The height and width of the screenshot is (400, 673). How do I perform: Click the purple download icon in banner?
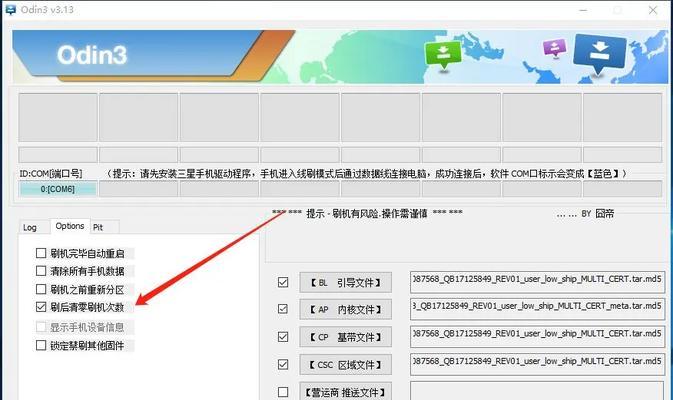point(555,48)
